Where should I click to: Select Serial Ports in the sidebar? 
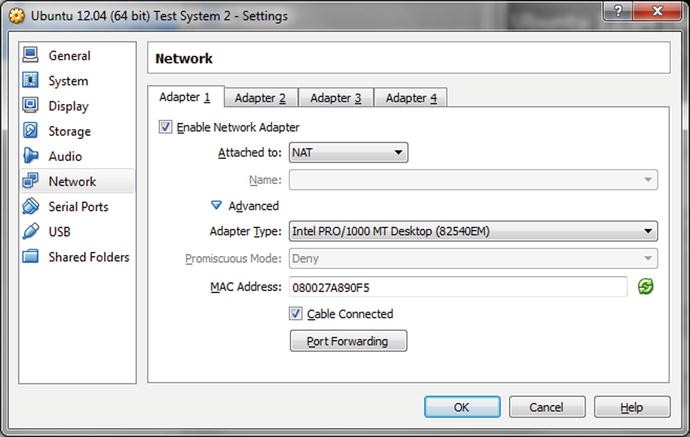[x=77, y=206]
